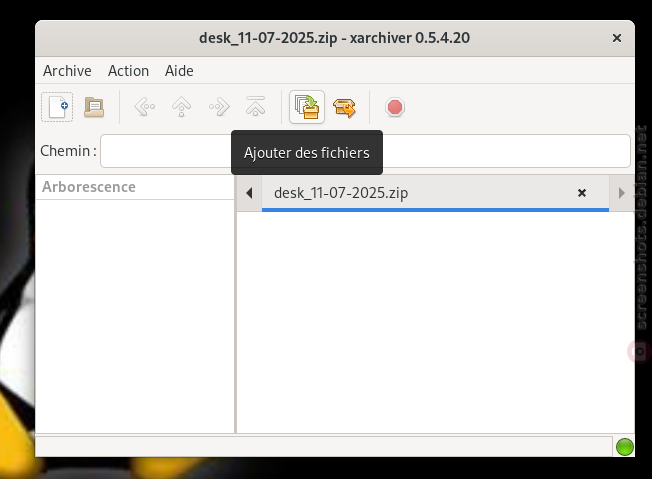
Task: Open the Archive menu
Action: coord(67,71)
